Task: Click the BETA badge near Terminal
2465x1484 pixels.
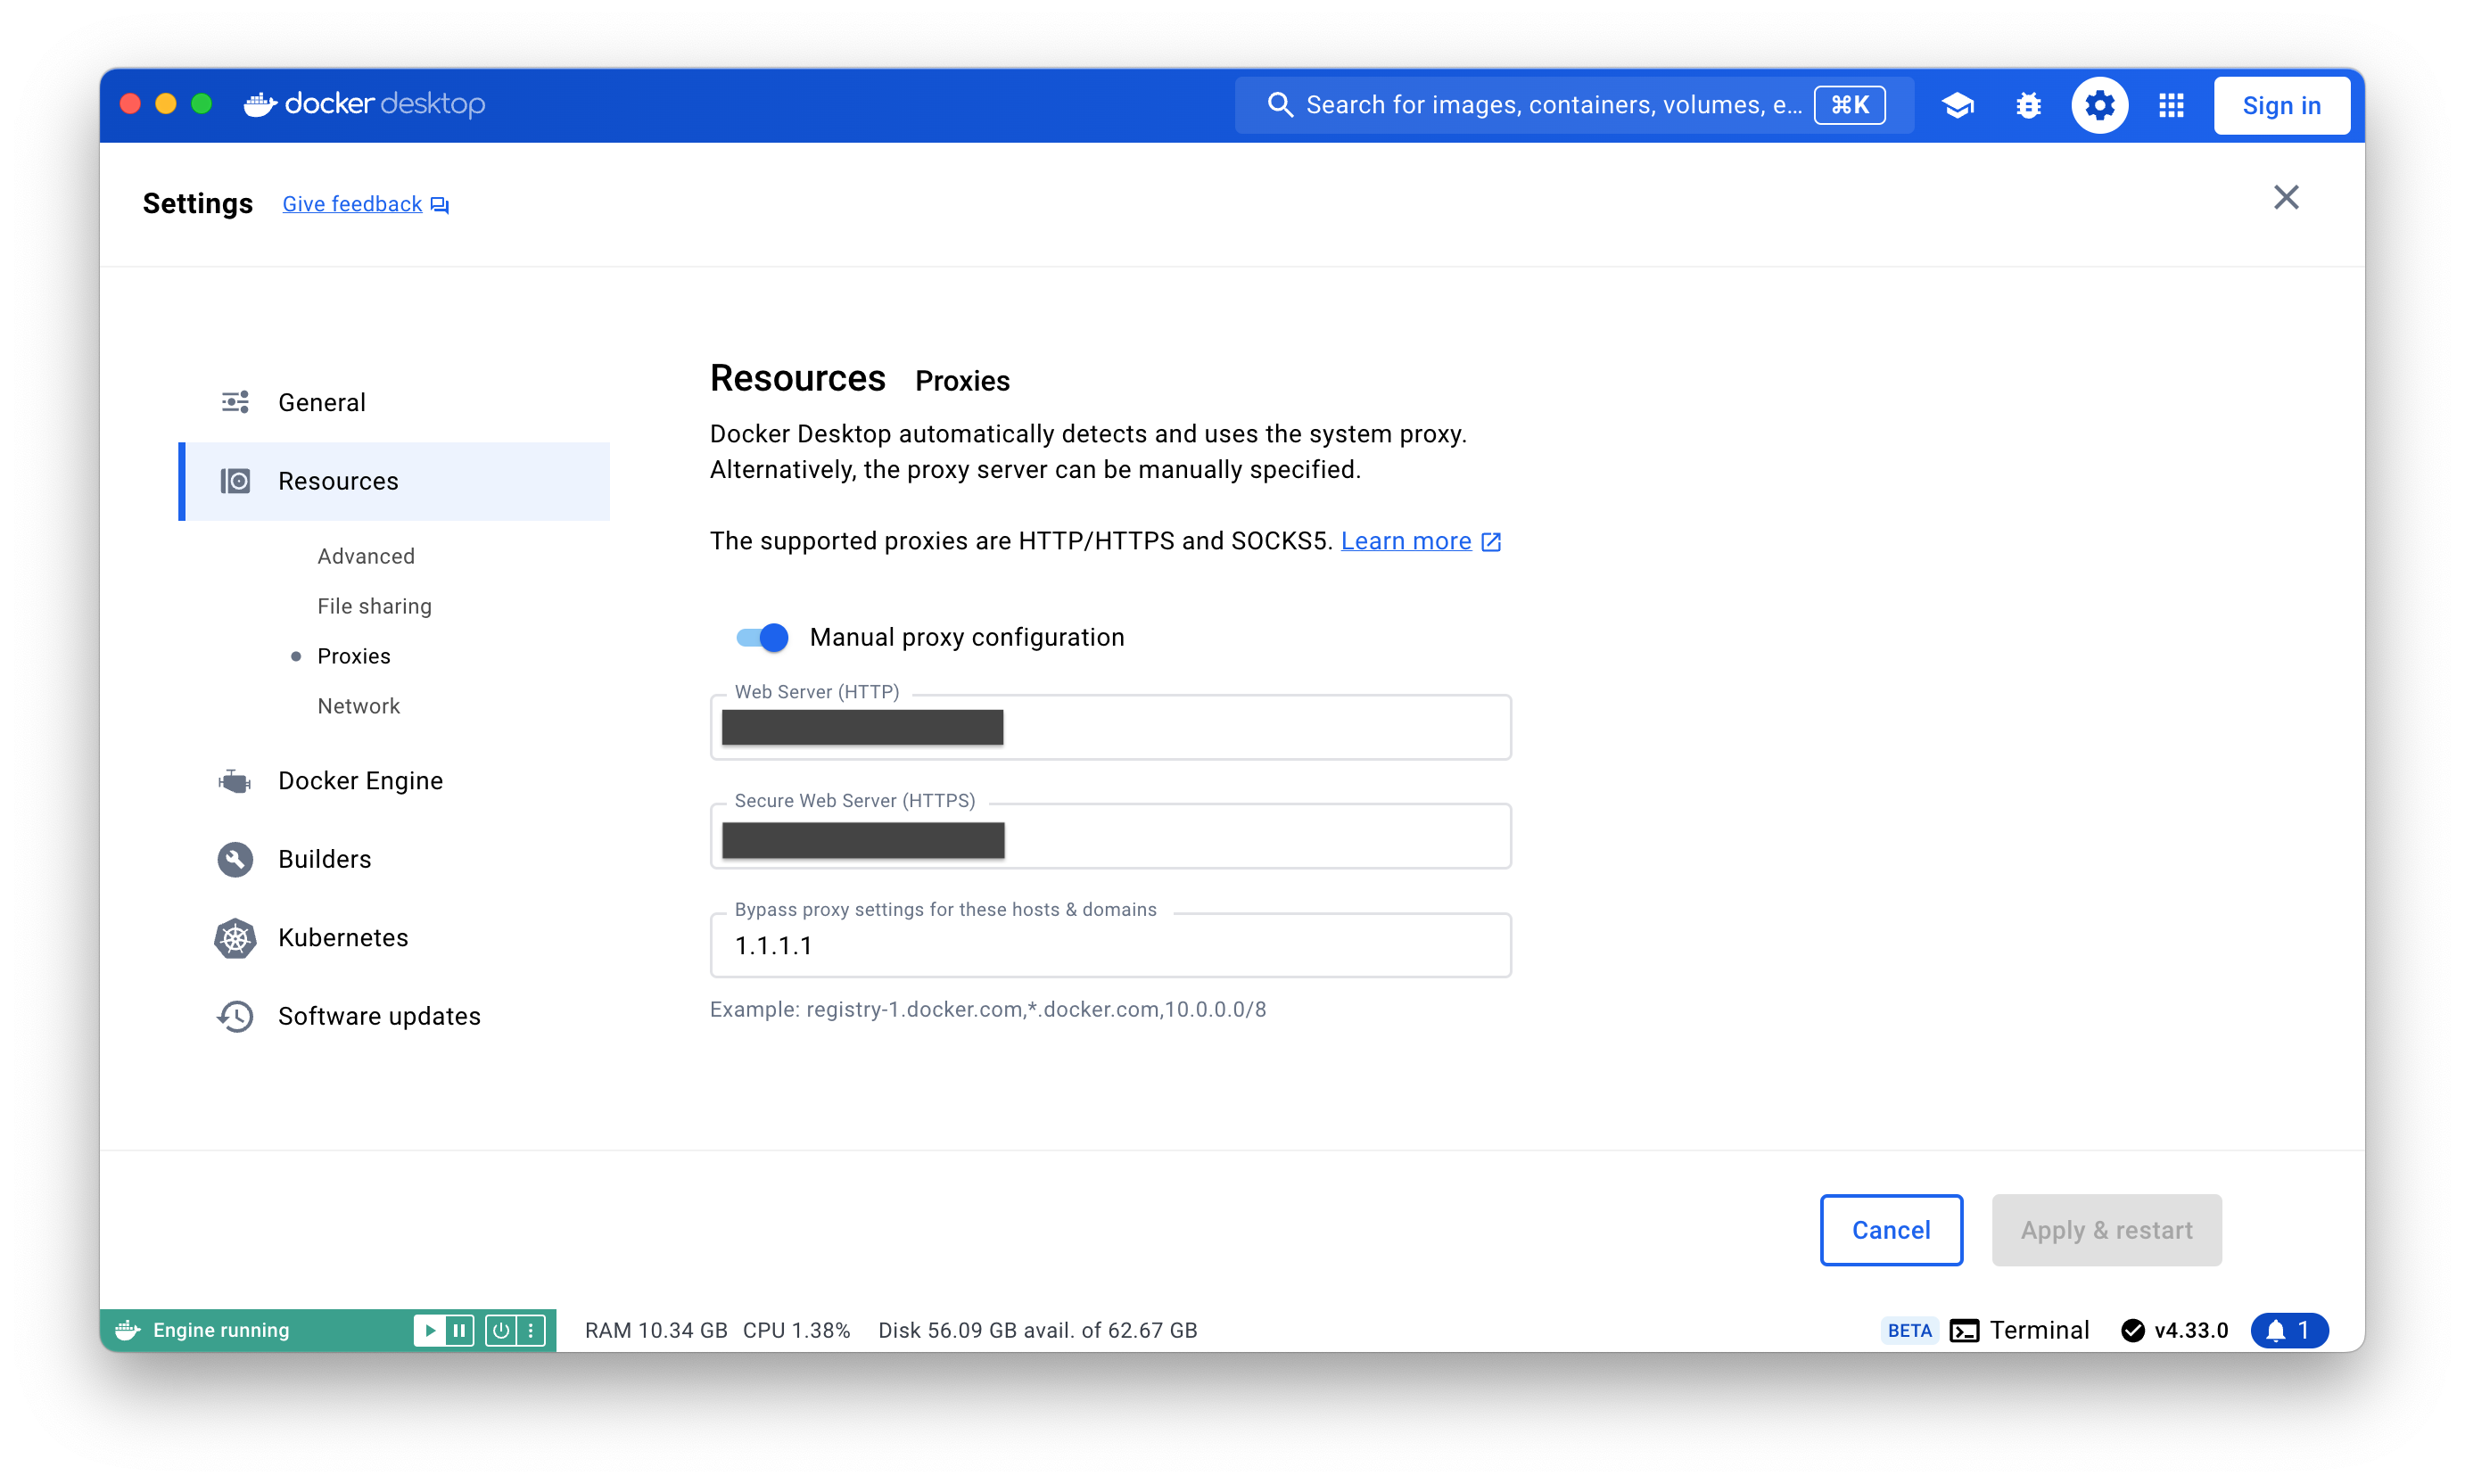Action: 1909,1331
